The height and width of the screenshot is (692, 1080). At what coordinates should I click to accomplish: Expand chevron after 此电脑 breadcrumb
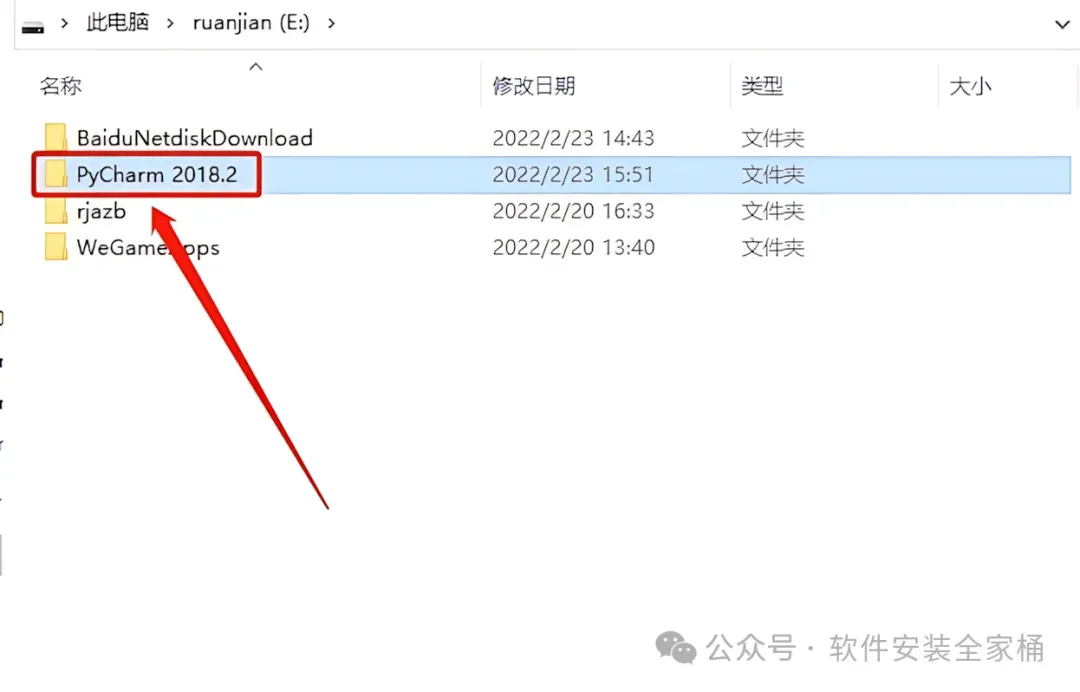(x=170, y=23)
